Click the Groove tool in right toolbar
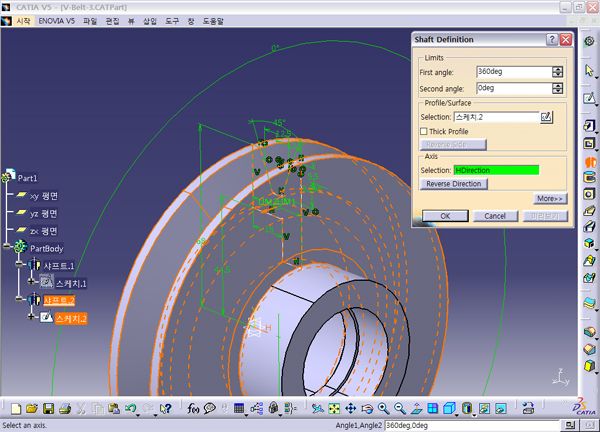This screenshot has width=600, height=432. pos(589,177)
